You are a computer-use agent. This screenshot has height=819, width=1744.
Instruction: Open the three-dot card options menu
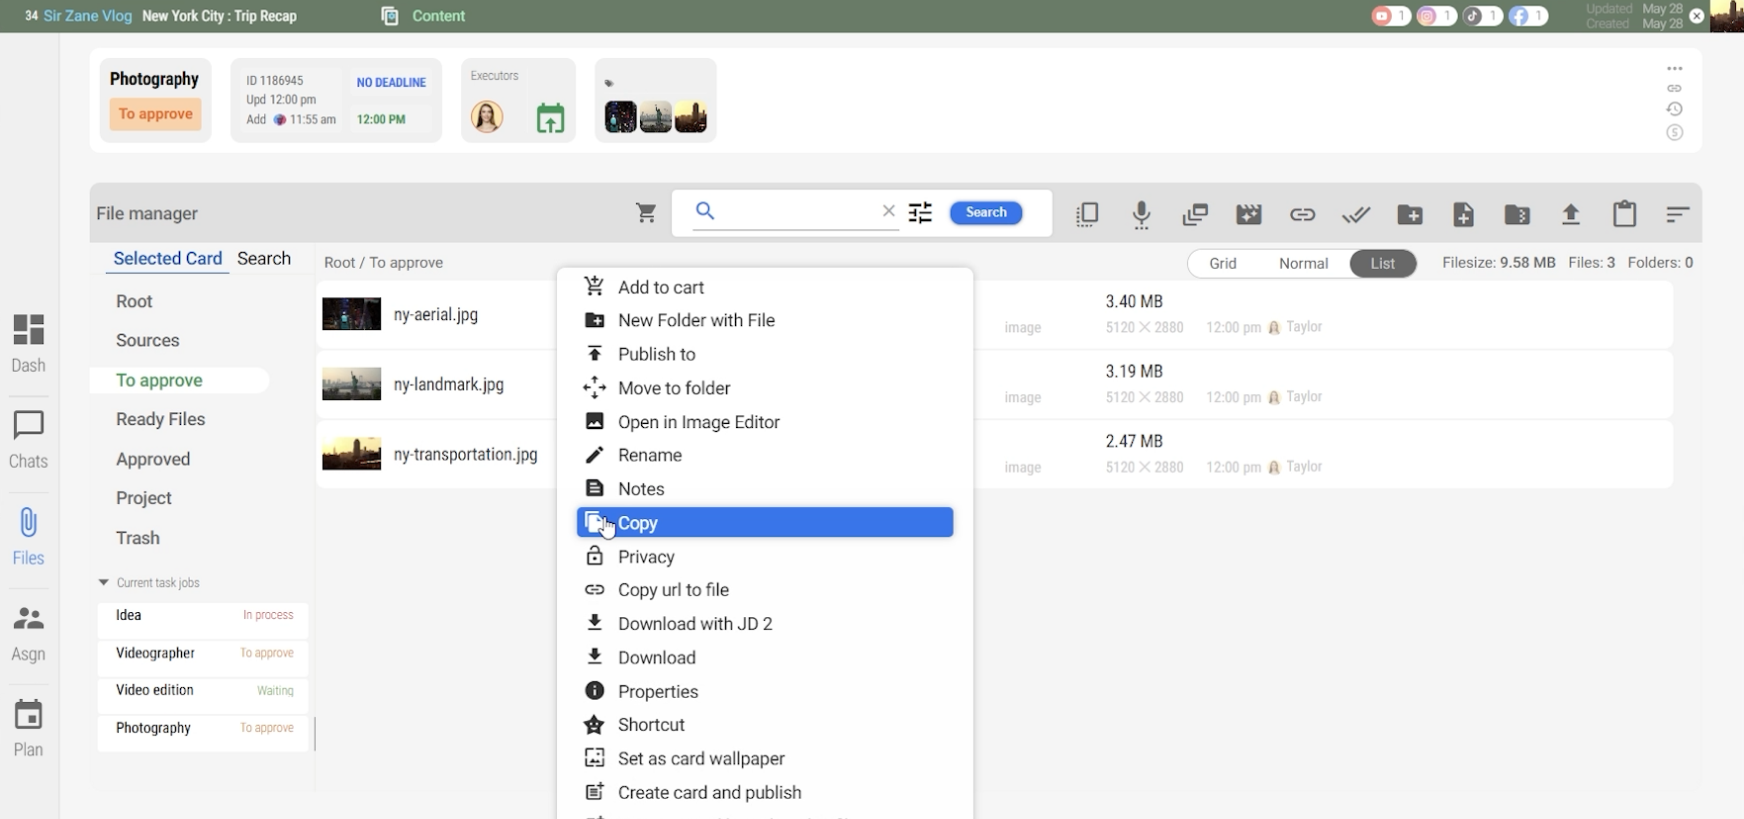1675,69
